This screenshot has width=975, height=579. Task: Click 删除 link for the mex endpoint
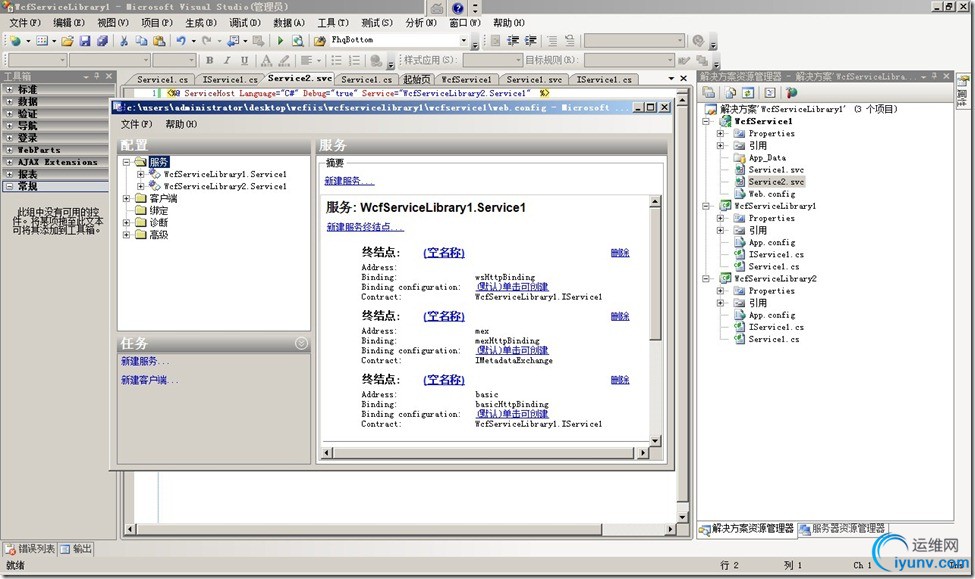pos(620,316)
